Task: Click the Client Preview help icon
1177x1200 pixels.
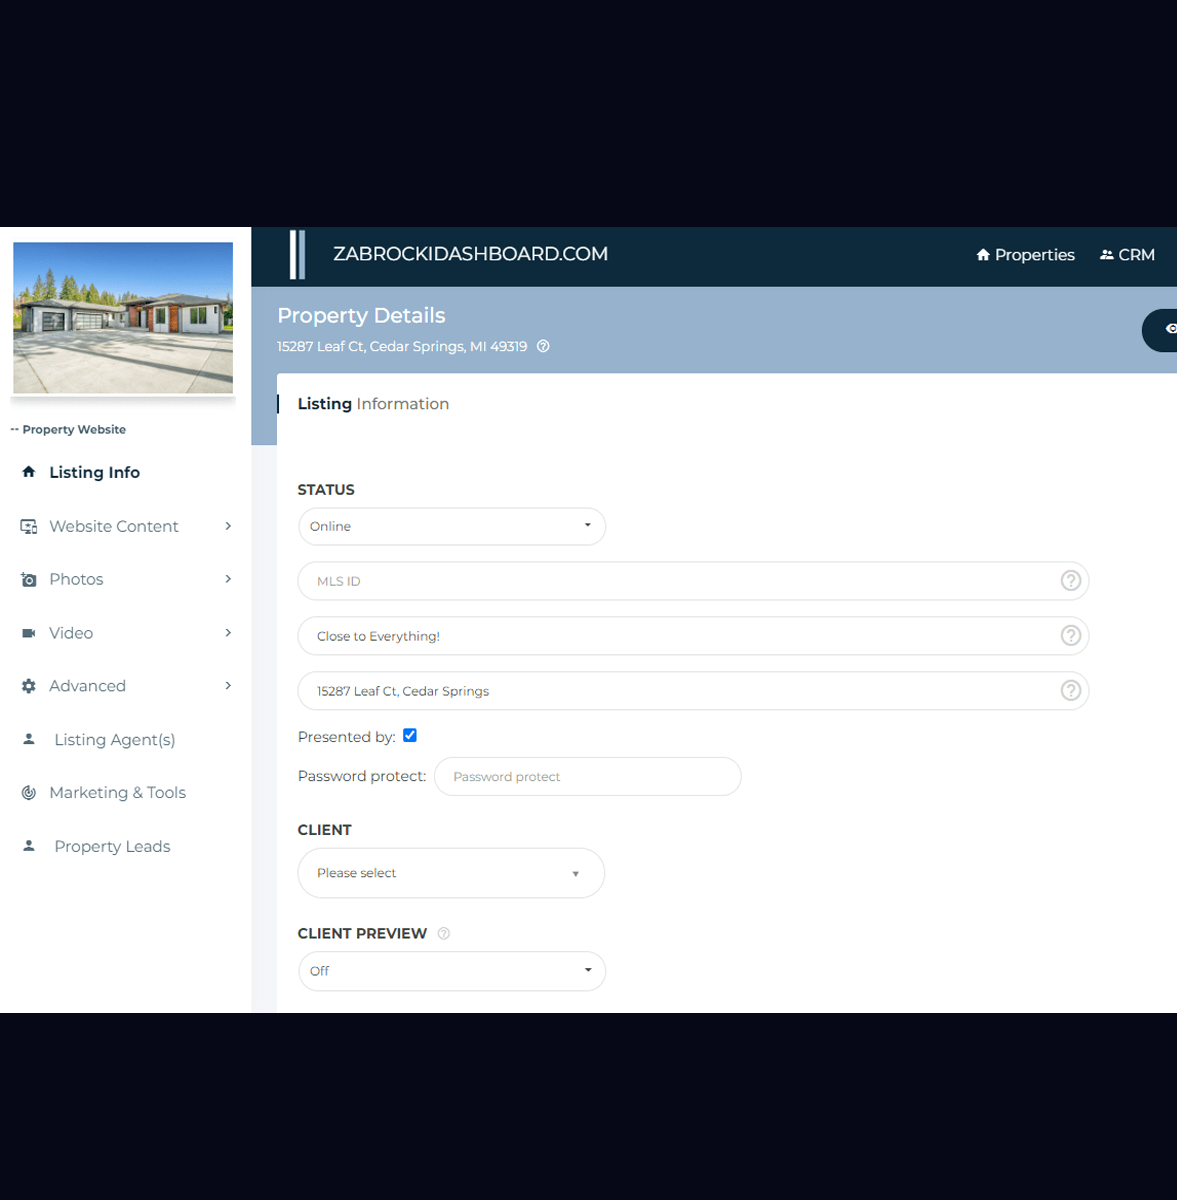Action: click(444, 934)
